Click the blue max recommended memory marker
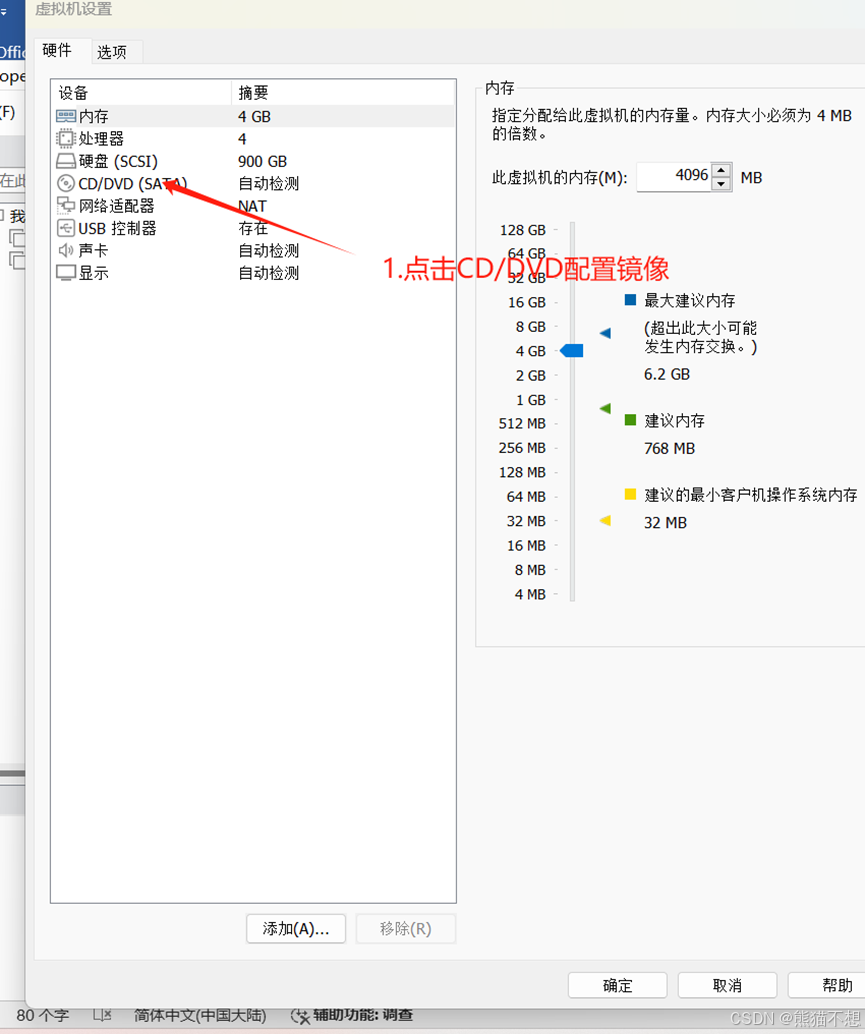This screenshot has width=865, height=1034. [605, 333]
